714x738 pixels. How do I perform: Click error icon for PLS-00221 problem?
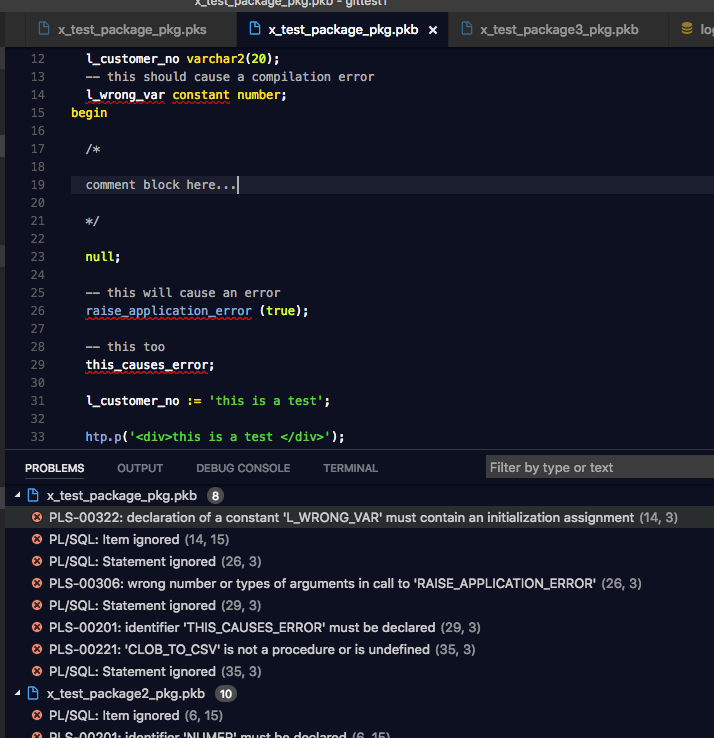tap(37, 649)
